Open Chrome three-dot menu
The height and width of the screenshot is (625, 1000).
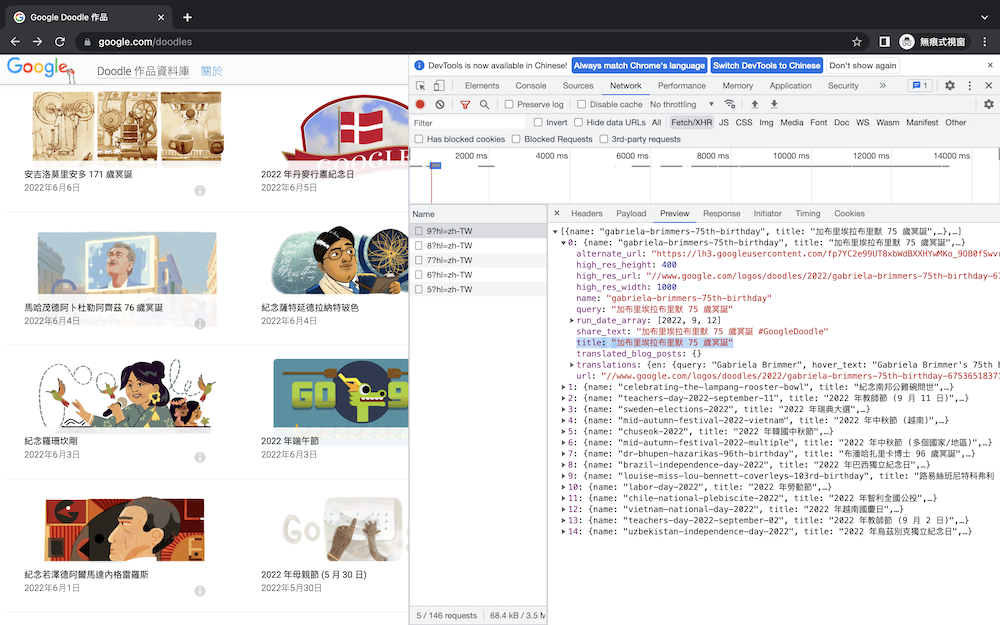click(985, 41)
